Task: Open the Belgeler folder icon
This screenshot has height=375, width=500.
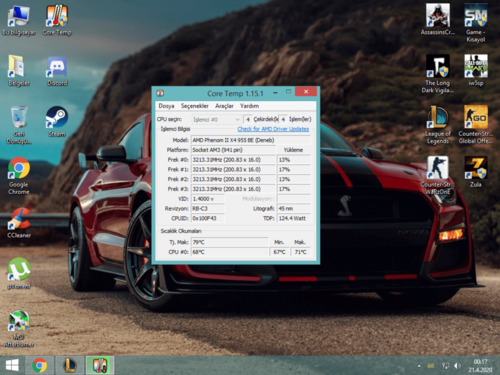Action: pyautogui.click(x=19, y=71)
